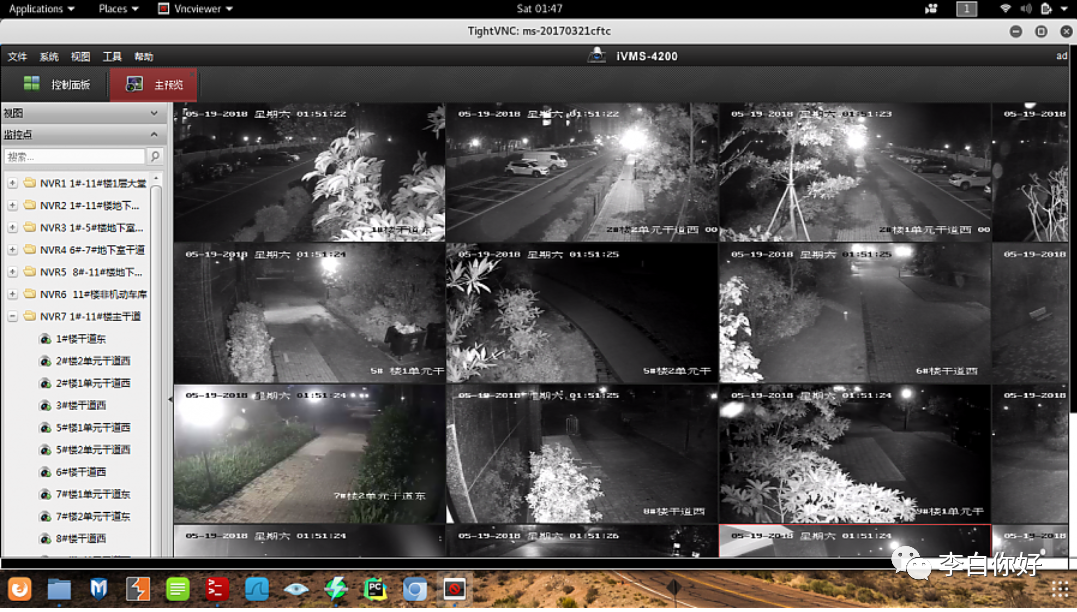Select the 2#楼1单元干道西 video feed

click(854, 172)
